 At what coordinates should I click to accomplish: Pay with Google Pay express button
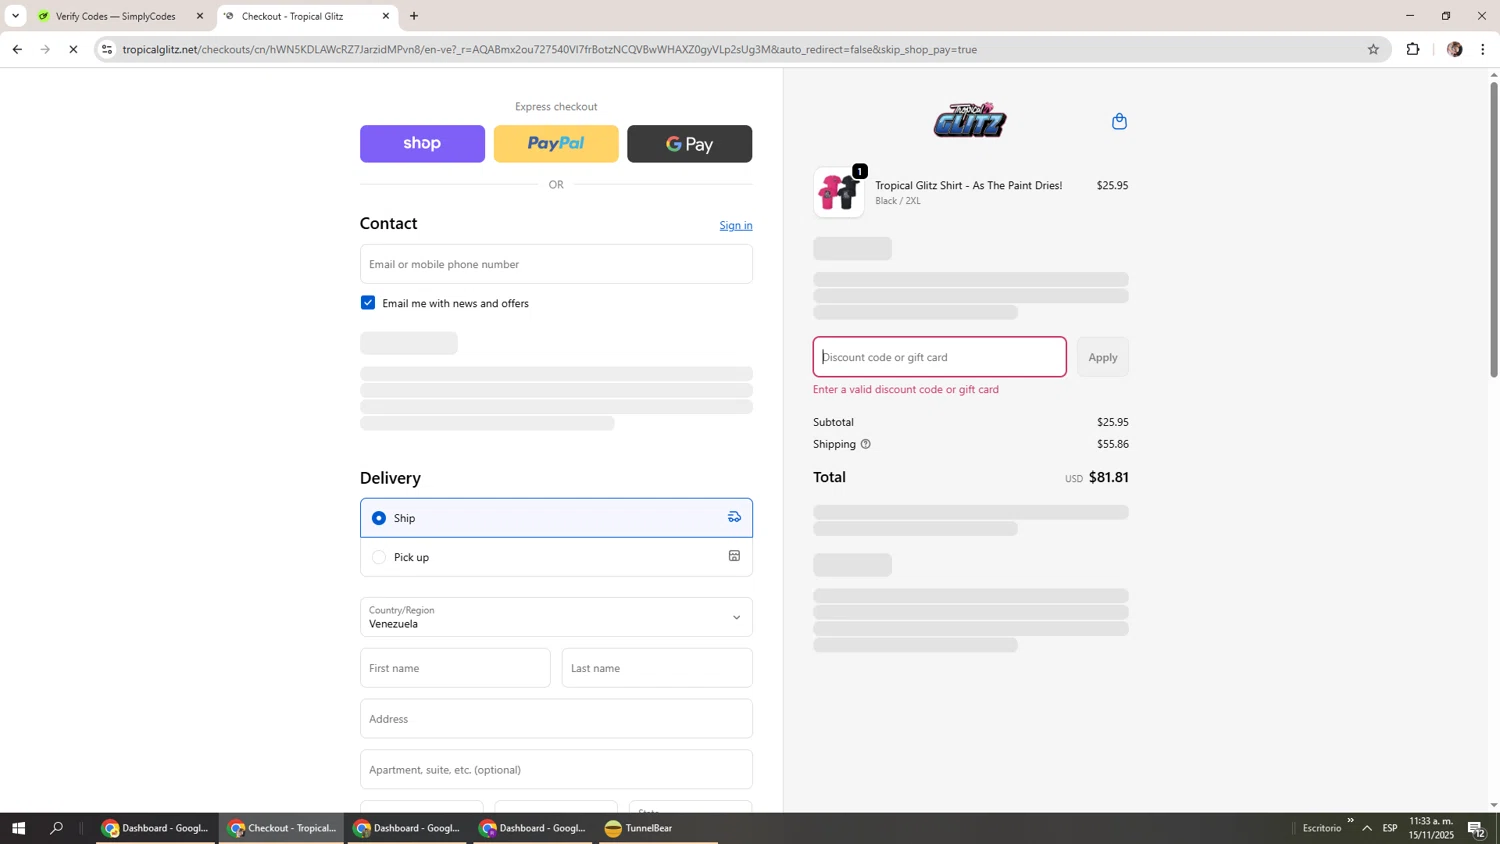(x=690, y=144)
